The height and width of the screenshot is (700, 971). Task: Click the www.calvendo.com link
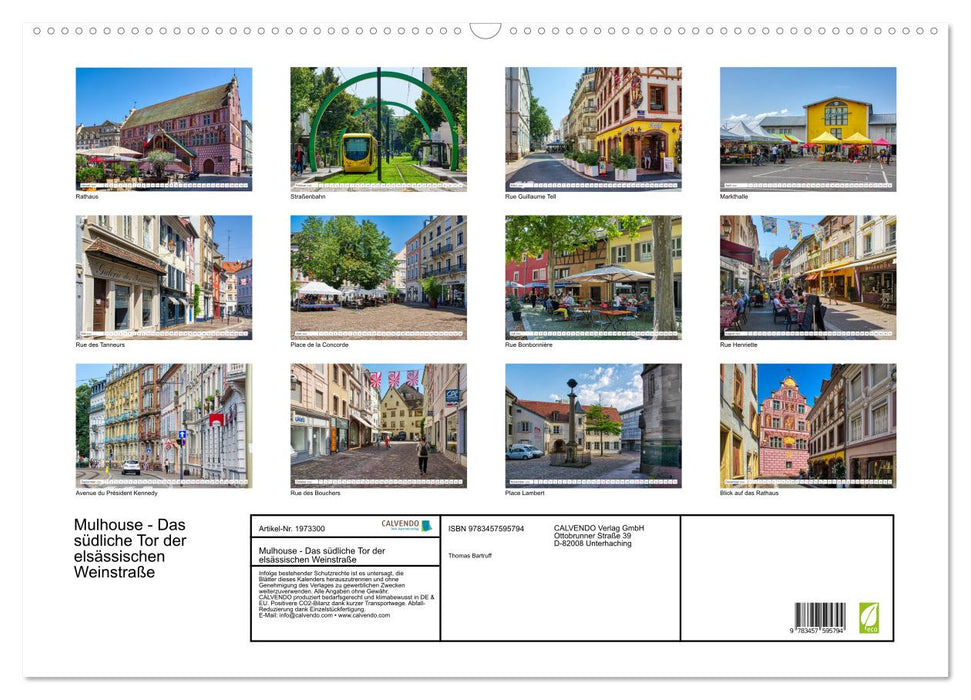pos(363,616)
